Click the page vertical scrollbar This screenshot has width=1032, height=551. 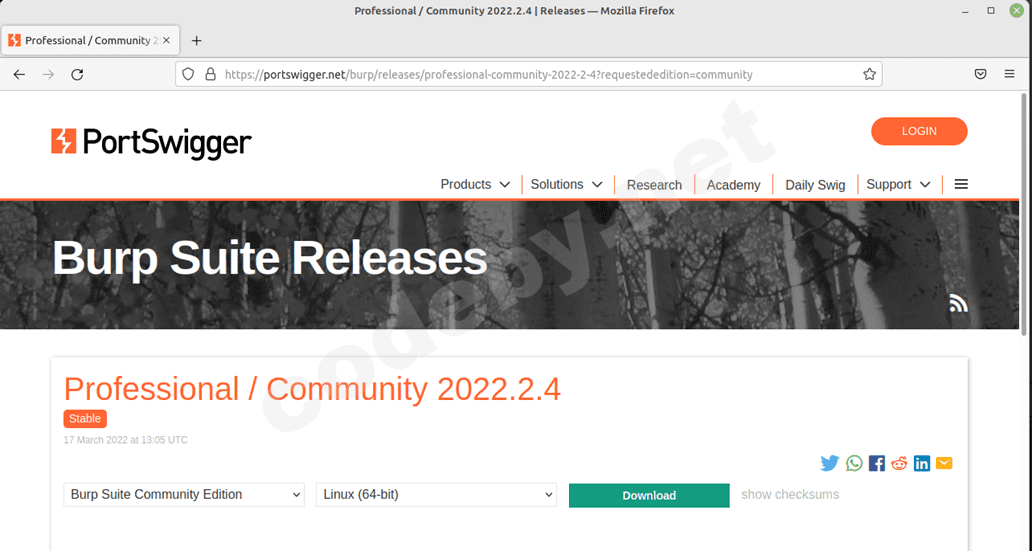[x=1024, y=214]
